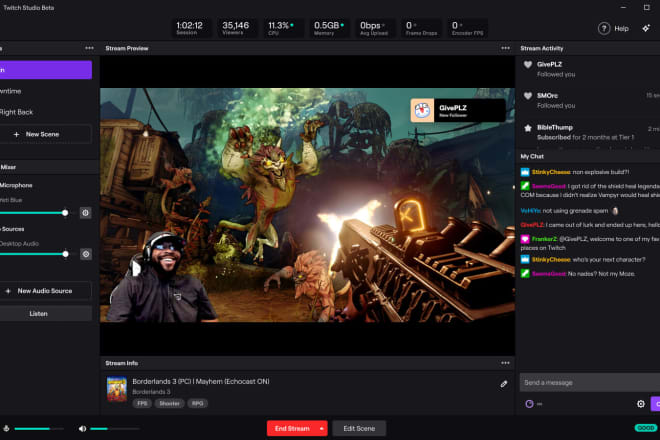660x440 pixels.
Task: Open Scenes panel three-dot menu
Action: click(89, 48)
